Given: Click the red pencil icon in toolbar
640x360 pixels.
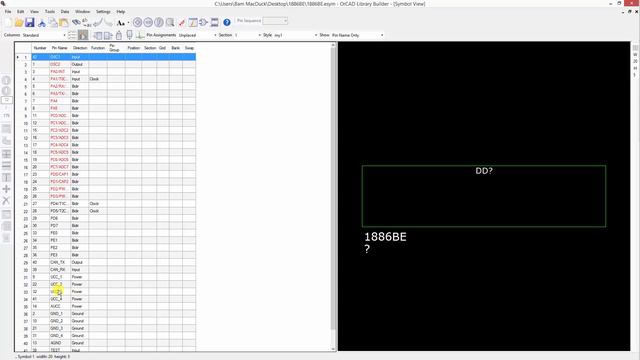Looking at the screenshot, I should pyautogui.click(x=182, y=22).
